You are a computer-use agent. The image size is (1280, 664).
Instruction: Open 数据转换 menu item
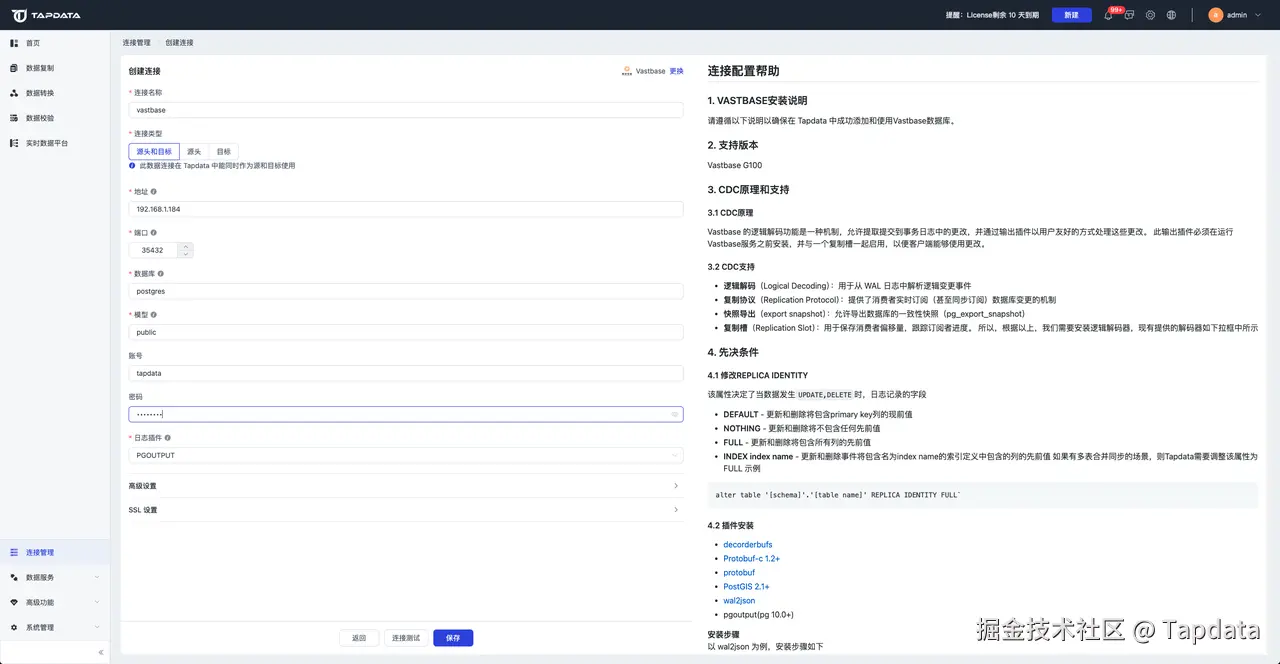[55, 93]
